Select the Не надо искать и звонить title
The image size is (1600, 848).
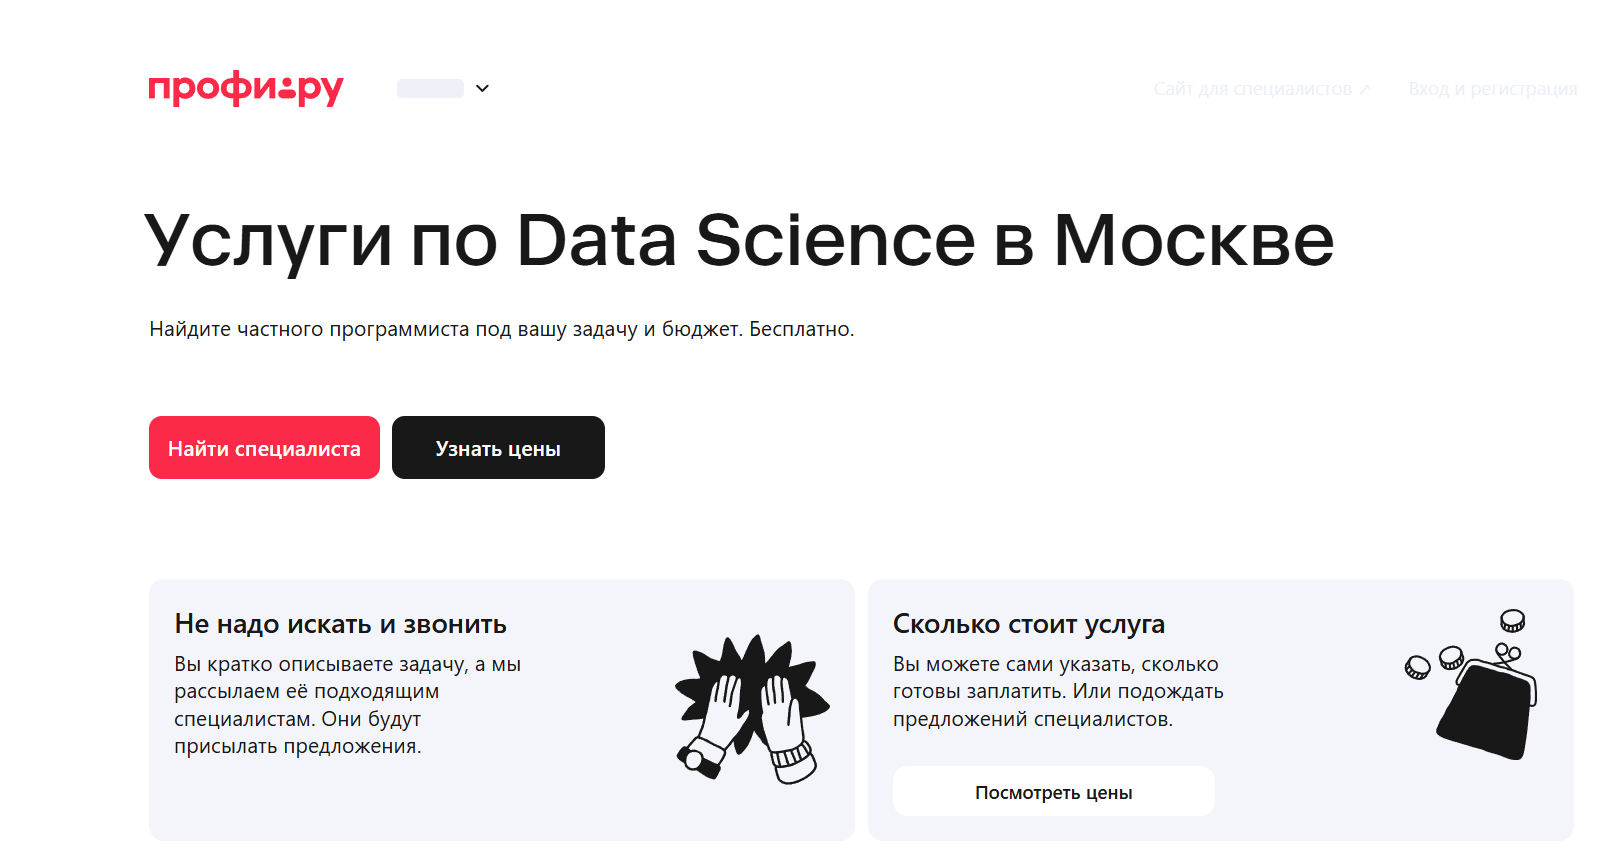[x=340, y=624]
